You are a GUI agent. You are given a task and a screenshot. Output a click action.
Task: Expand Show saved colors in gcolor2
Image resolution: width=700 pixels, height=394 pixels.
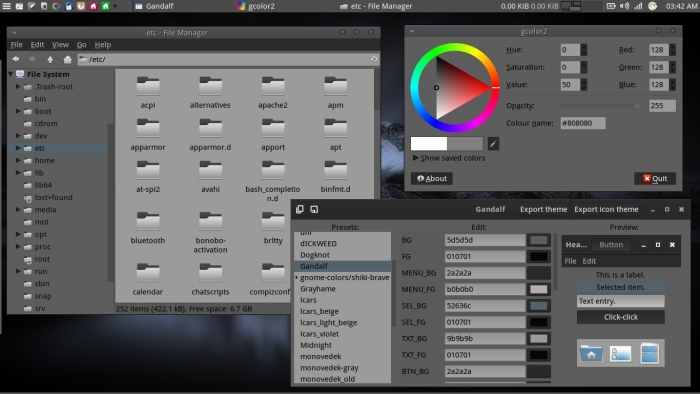pos(416,158)
